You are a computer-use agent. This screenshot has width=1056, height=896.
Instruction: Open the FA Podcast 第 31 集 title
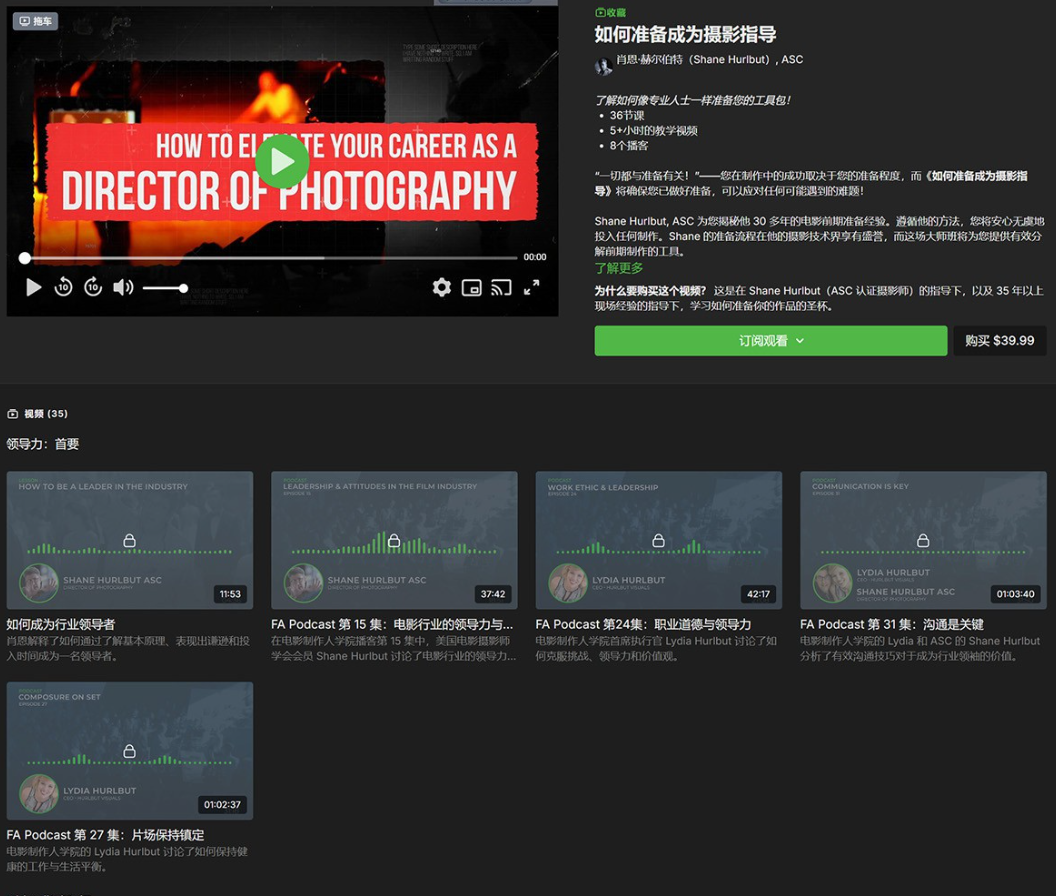click(x=892, y=625)
